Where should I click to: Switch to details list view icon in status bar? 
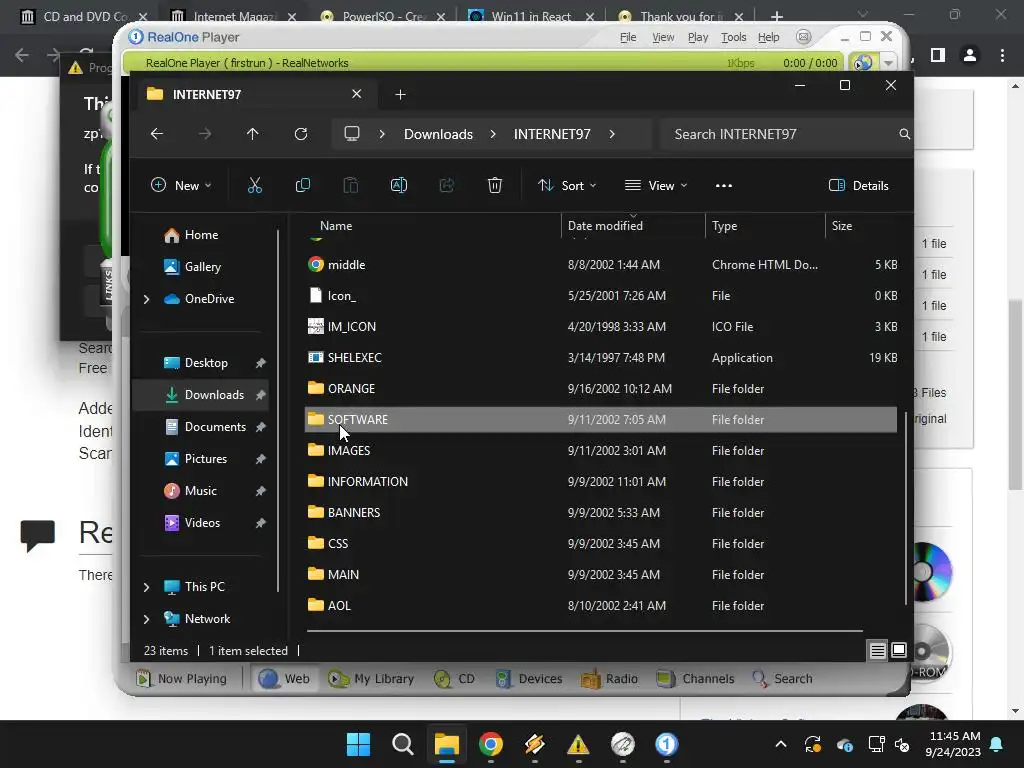coord(877,650)
